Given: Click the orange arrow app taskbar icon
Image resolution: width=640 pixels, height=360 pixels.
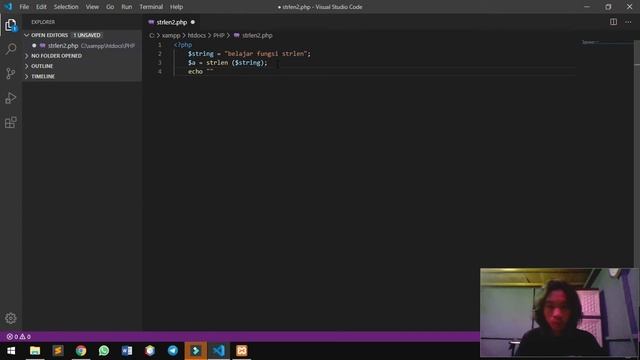Looking at the screenshot, I should click(196, 351).
